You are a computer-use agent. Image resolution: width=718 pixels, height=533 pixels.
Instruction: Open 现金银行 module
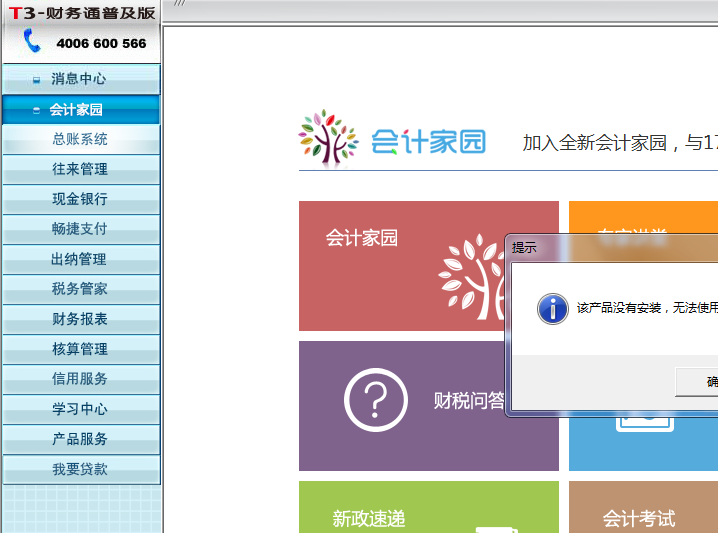point(82,199)
